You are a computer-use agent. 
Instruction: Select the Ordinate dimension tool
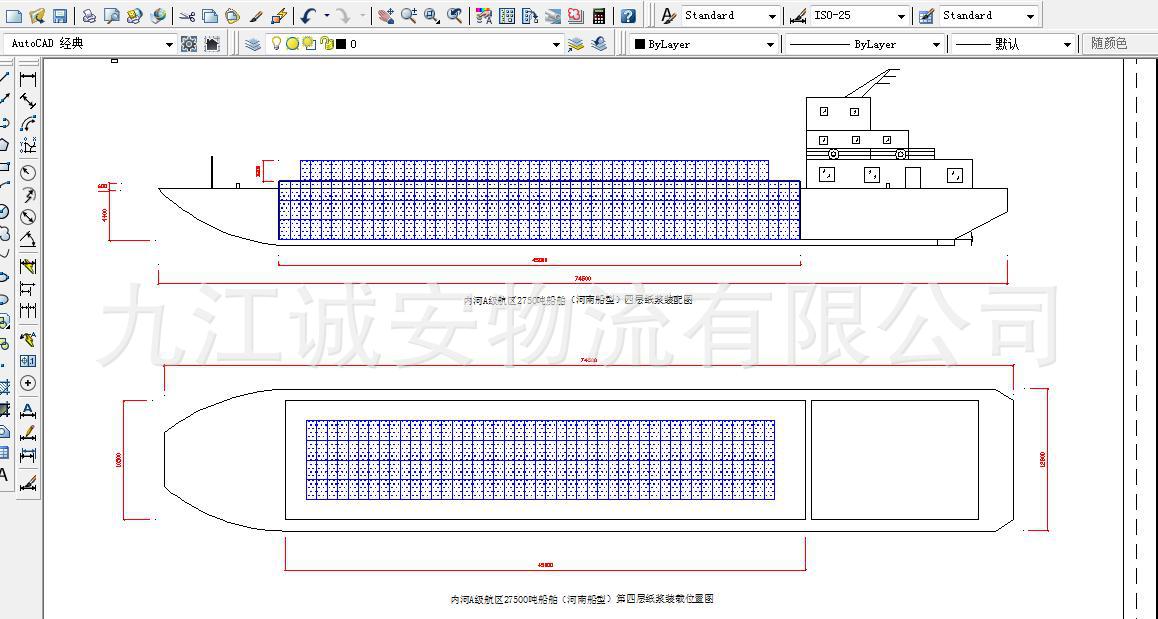click(x=28, y=145)
